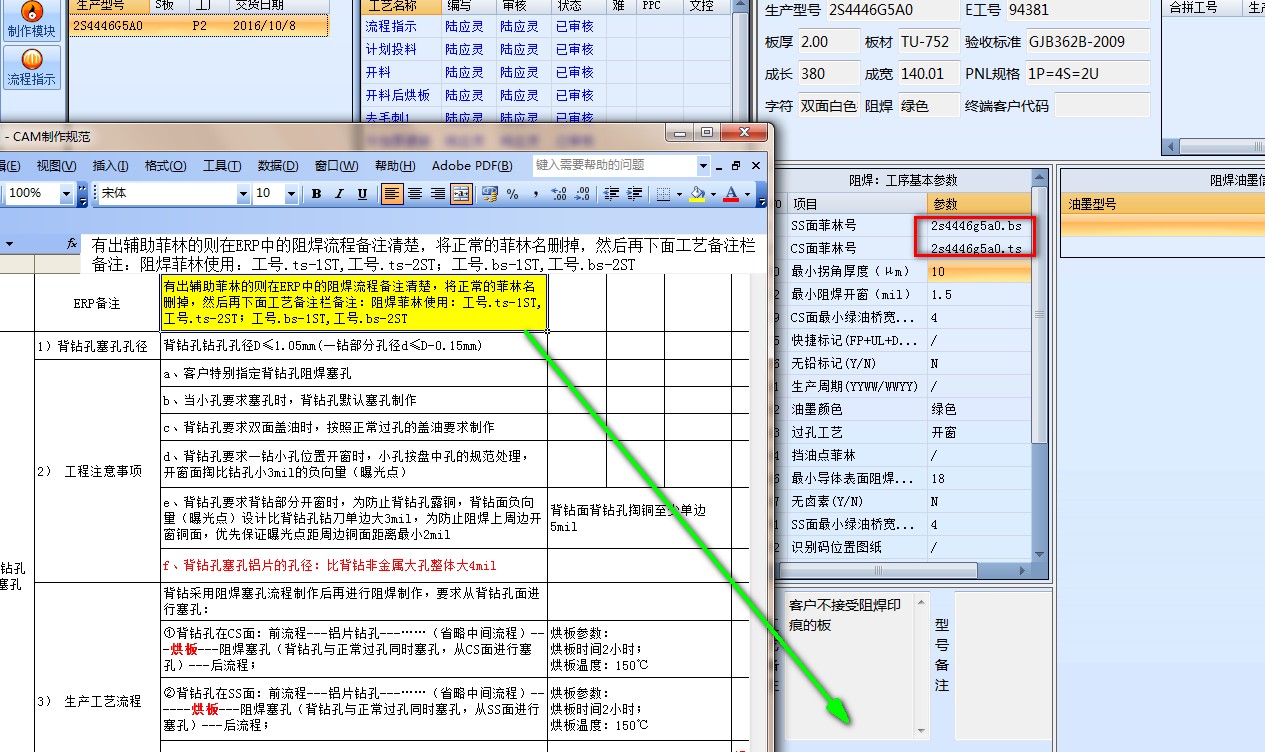Open 流程指示 sidebar icon
Viewport: 1265px width, 752px height.
pos(32,67)
